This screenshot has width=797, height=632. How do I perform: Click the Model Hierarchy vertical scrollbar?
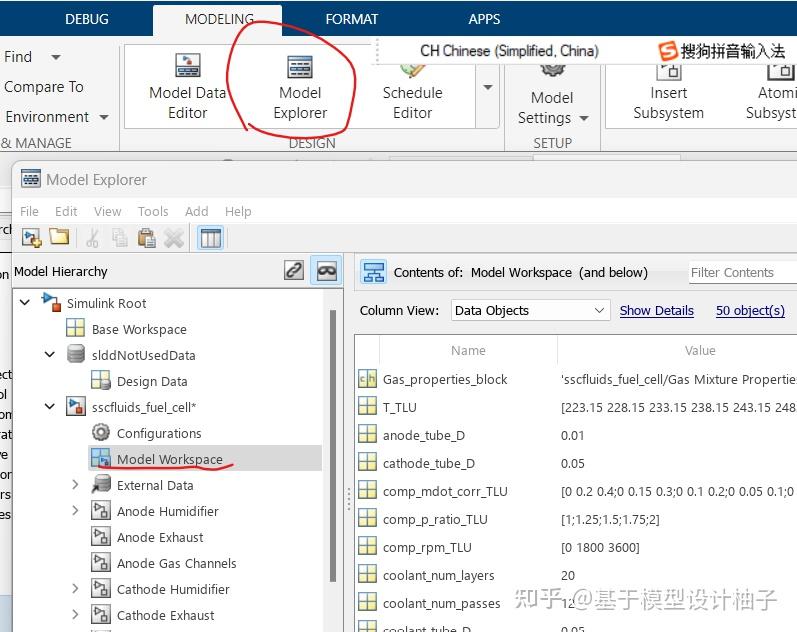pos(333,445)
